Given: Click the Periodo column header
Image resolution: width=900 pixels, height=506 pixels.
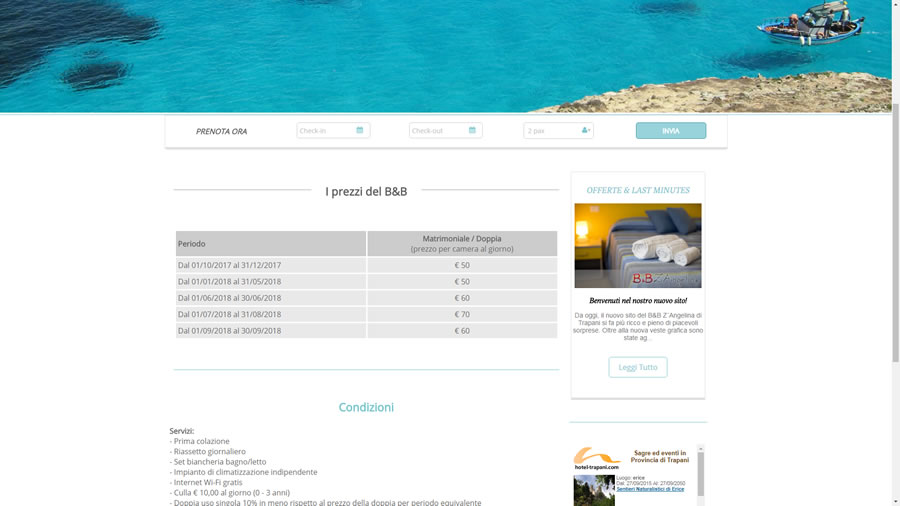Looking at the screenshot, I should [271, 244].
